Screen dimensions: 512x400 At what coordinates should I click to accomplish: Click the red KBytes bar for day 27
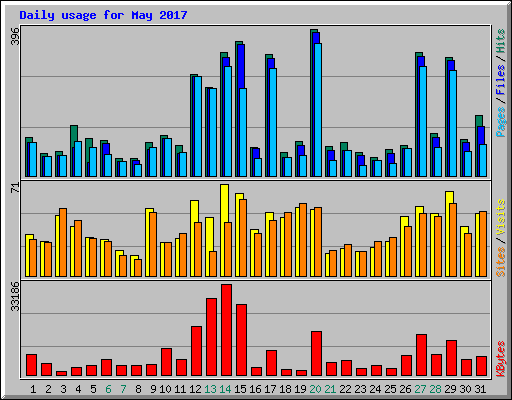pos(421,355)
